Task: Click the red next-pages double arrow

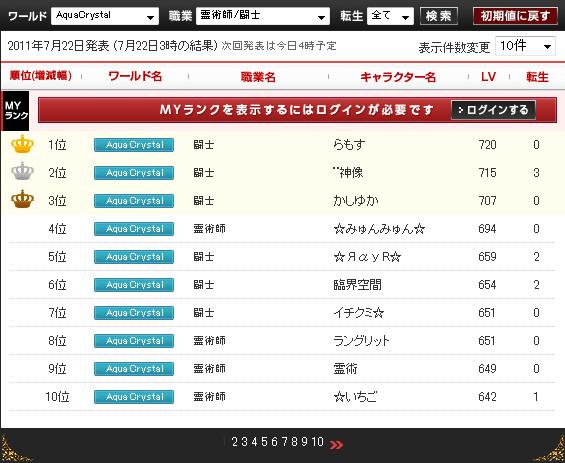Action: (336, 445)
